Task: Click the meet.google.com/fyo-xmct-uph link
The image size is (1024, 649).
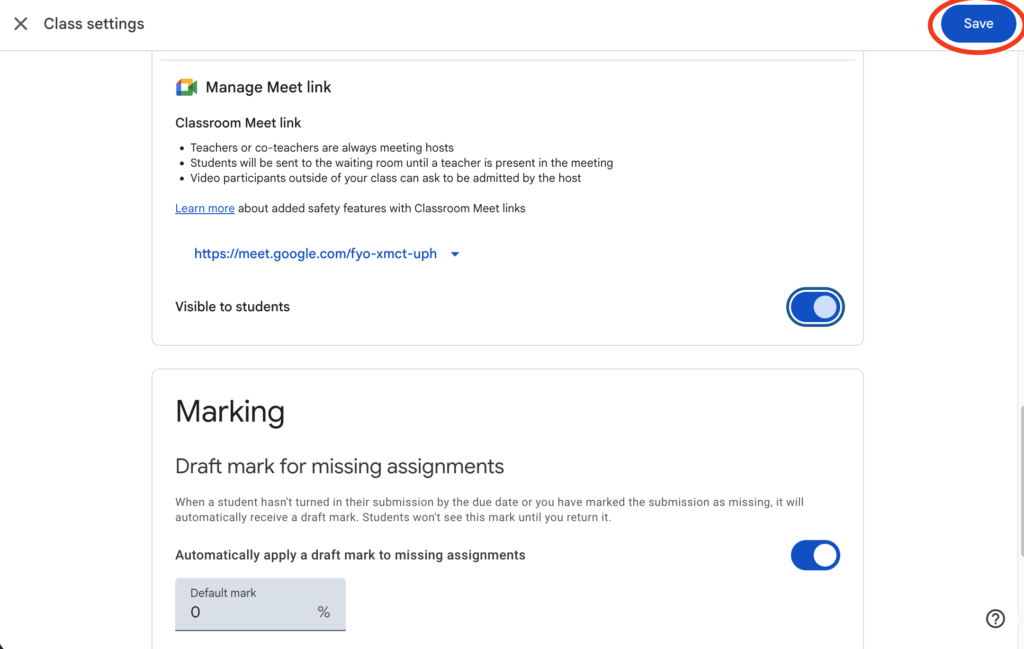Action: [315, 254]
